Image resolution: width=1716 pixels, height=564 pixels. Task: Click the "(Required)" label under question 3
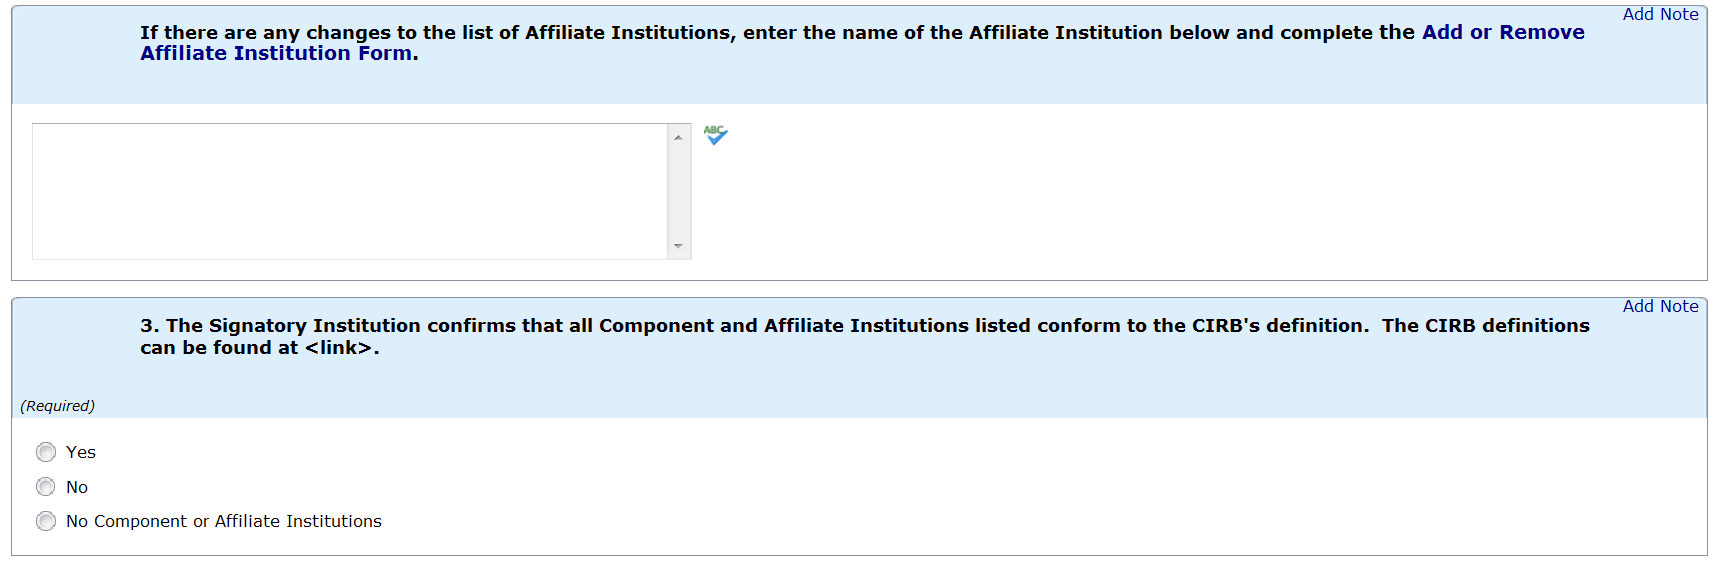[x=58, y=406]
